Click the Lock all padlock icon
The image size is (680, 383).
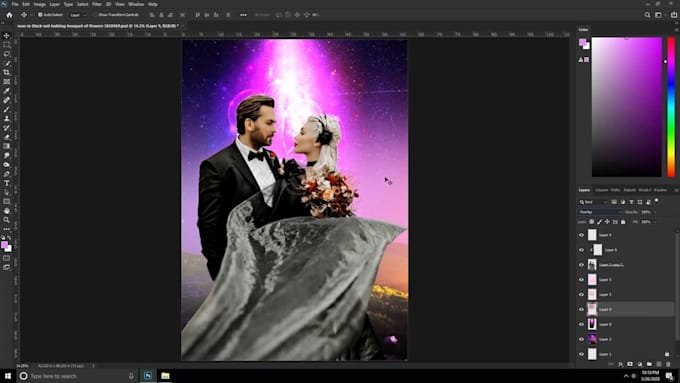click(623, 222)
